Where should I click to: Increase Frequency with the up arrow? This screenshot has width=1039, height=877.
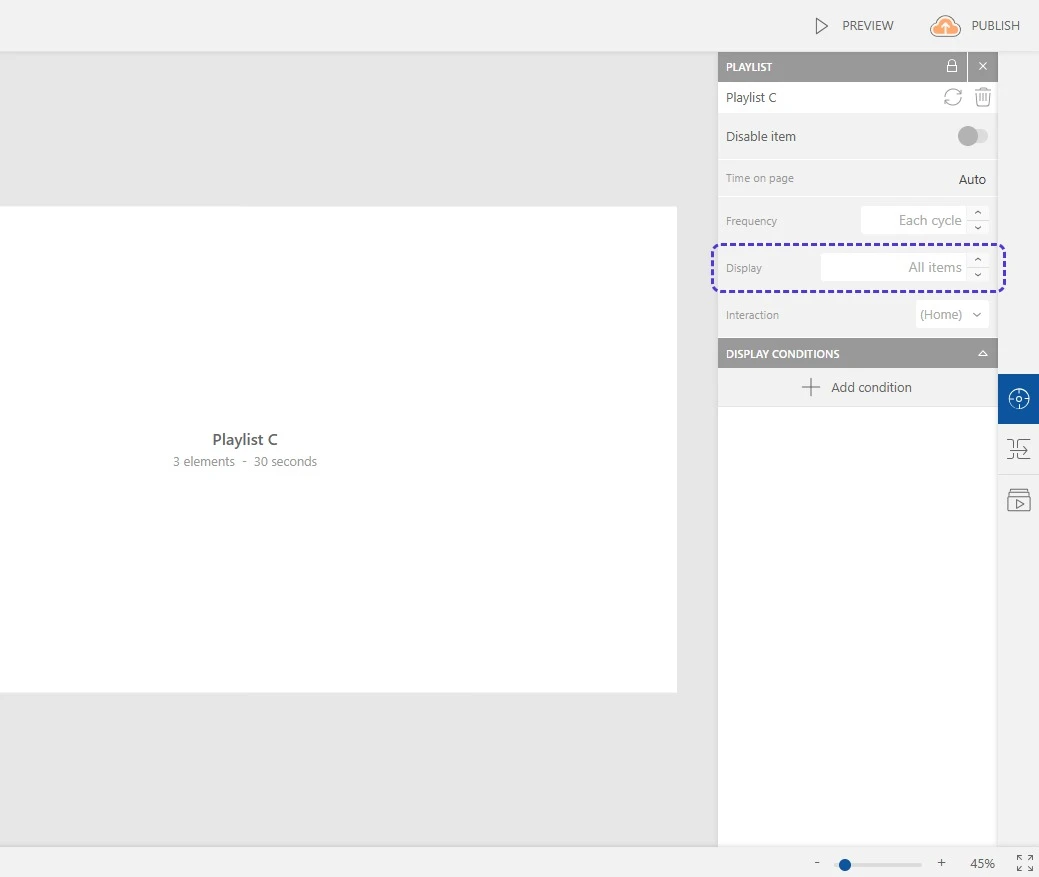(978, 213)
